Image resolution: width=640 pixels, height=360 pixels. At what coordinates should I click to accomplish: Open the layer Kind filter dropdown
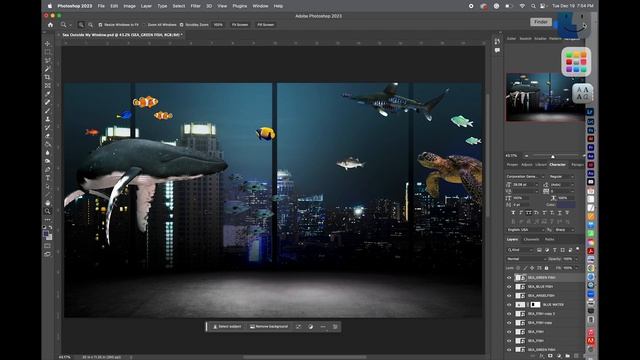[x=520, y=250]
